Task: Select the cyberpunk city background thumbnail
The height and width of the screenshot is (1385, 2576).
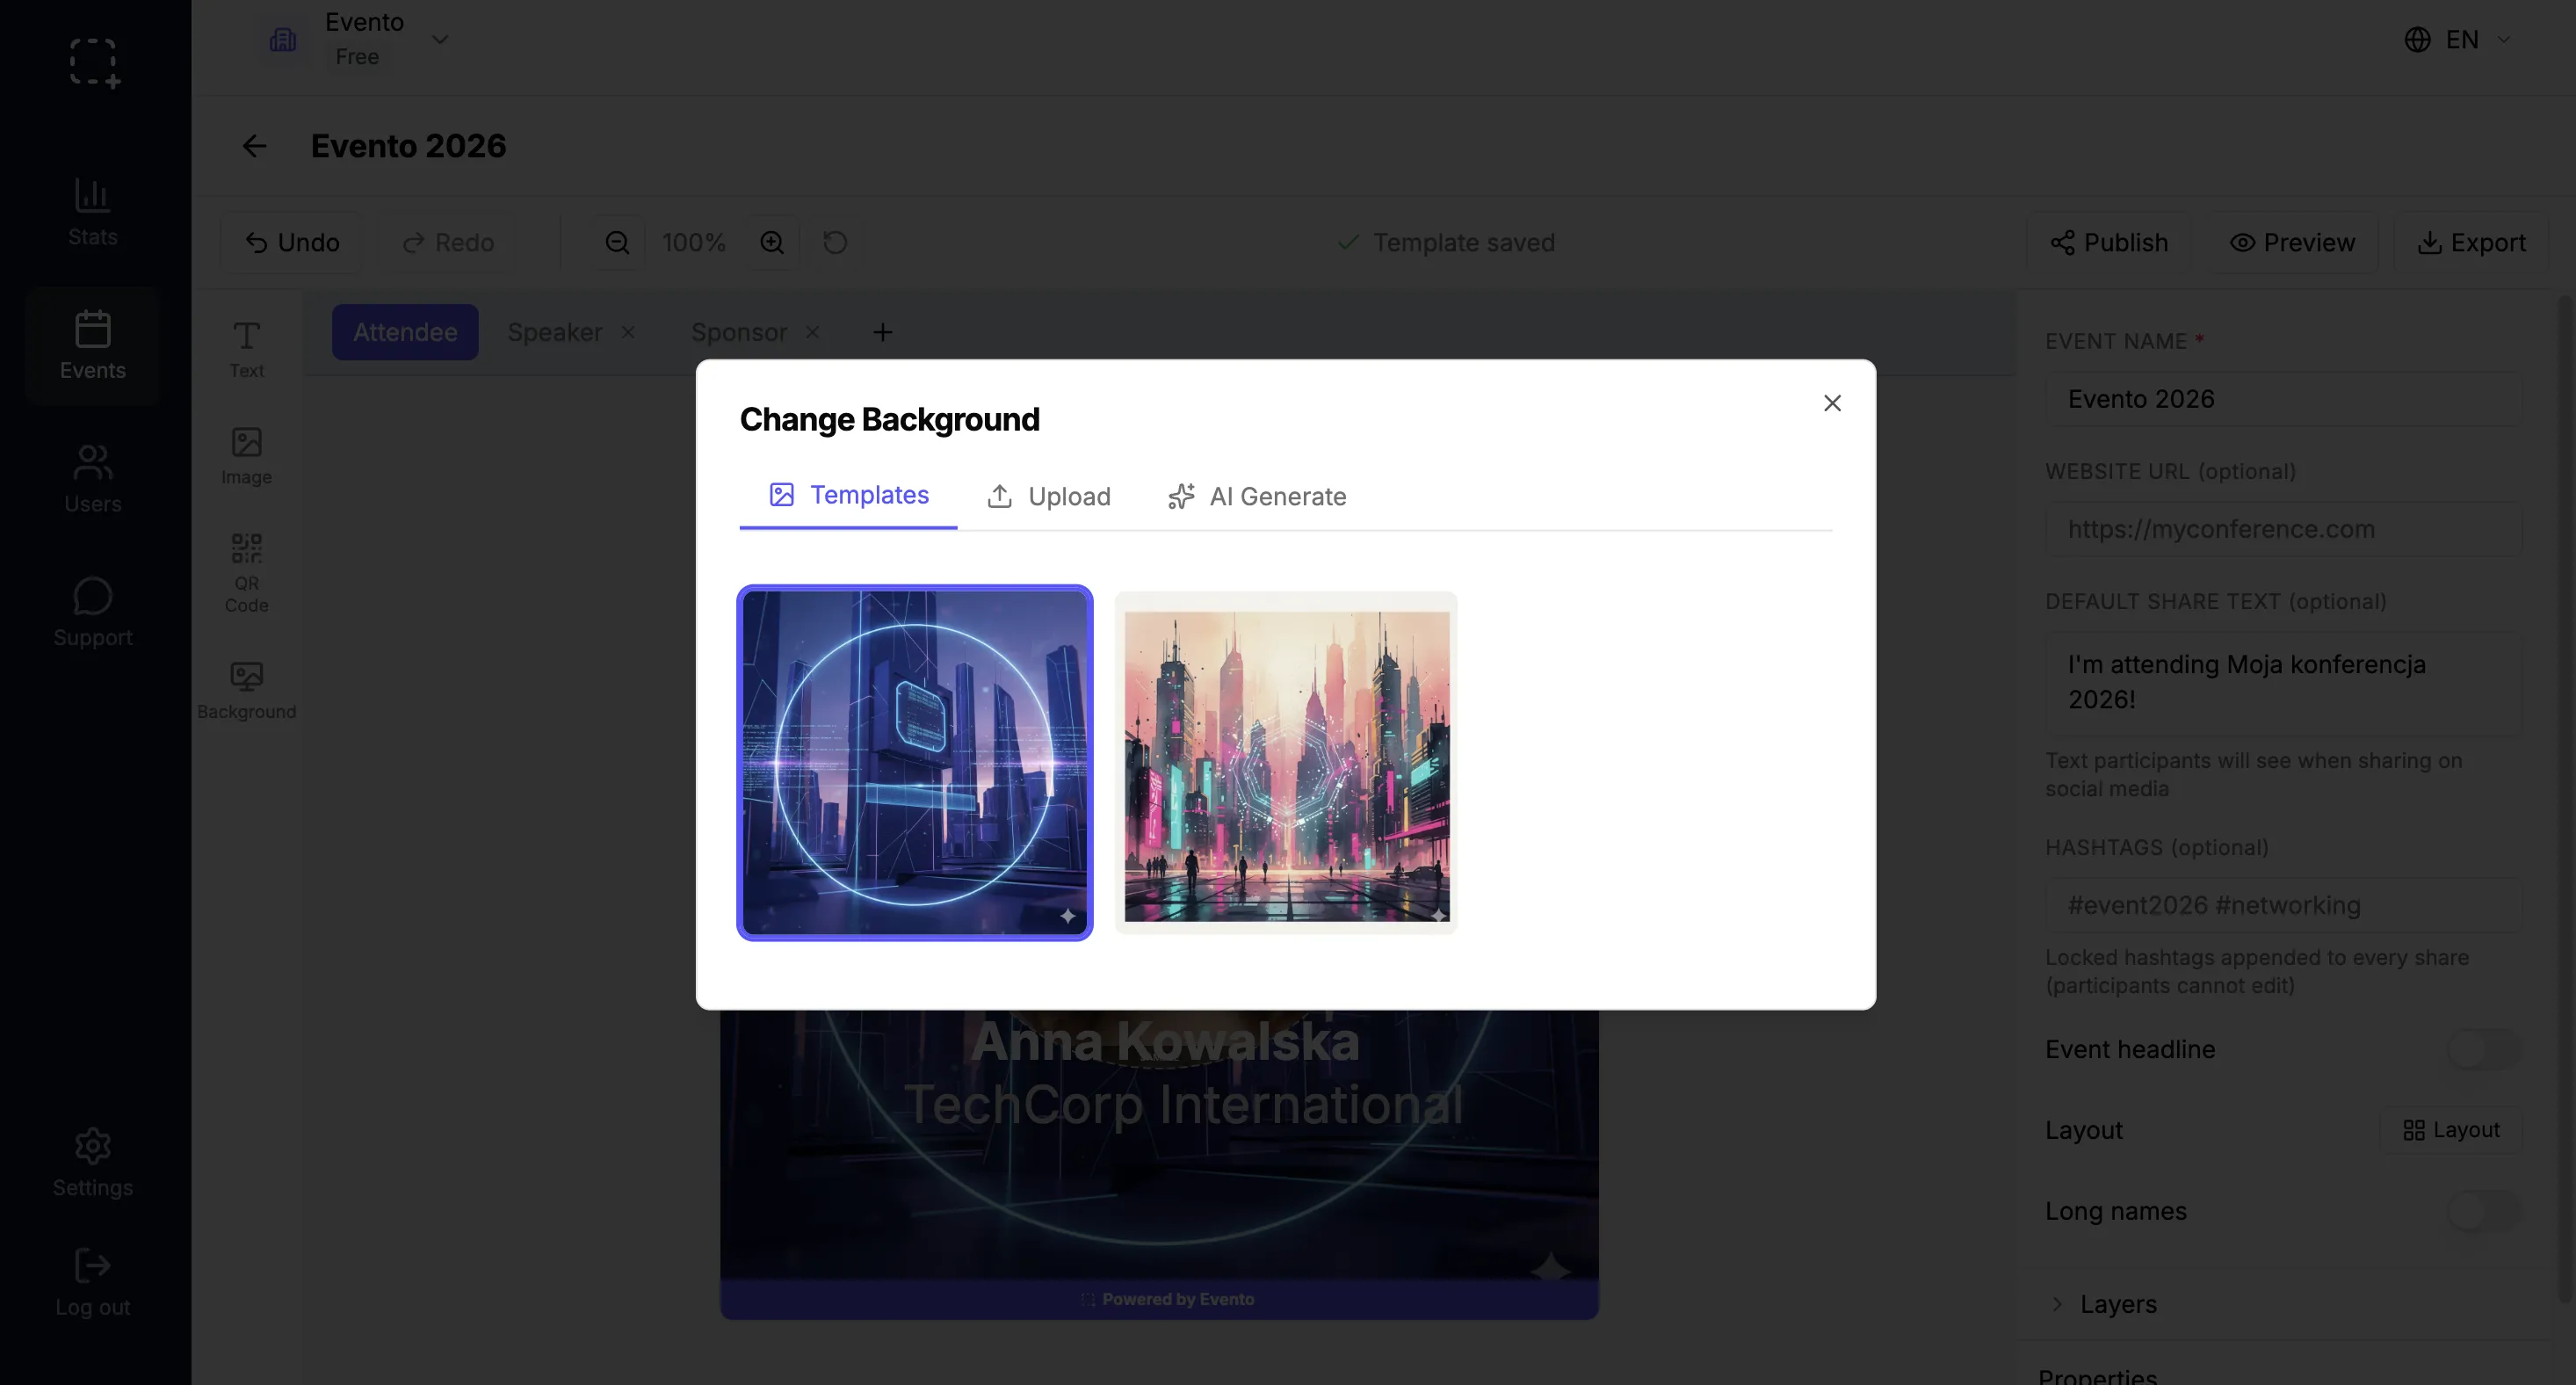Action: click(x=1285, y=762)
